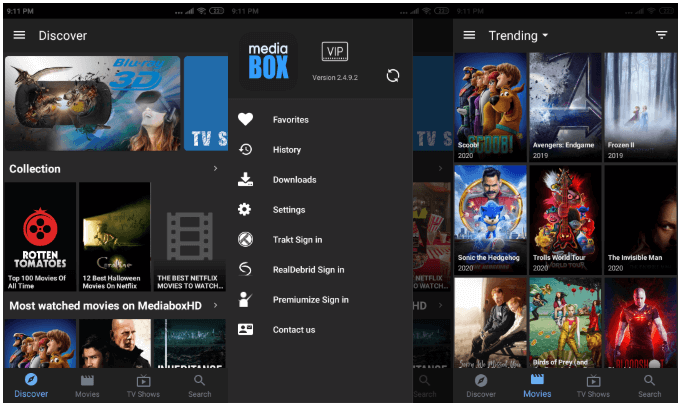This screenshot has width=684, height=409.
Task: Click the Settings gear icon
Action: pos(245,210)
